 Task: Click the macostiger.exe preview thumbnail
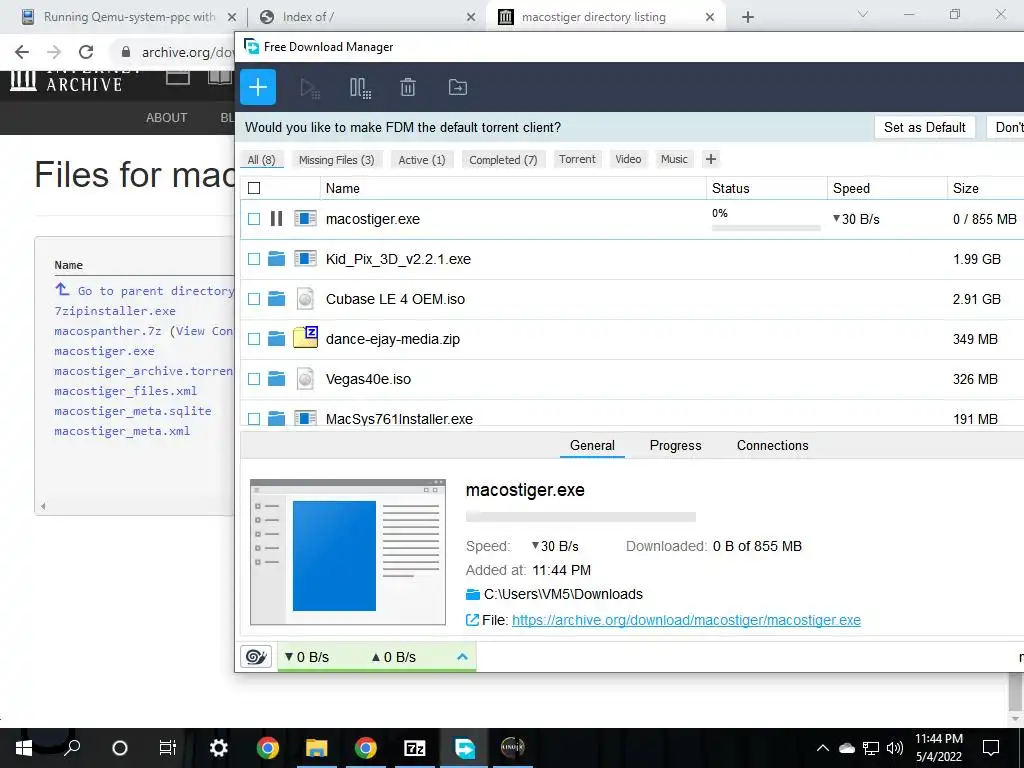coord(348,552)
